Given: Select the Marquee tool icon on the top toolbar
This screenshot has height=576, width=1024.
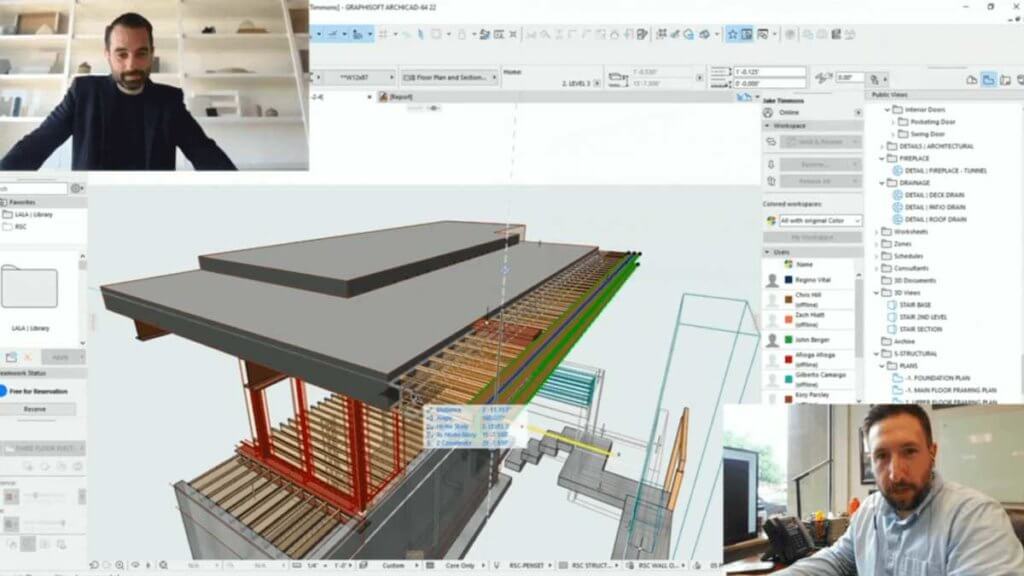Looking at the screenshot, I should click(437, 35).
